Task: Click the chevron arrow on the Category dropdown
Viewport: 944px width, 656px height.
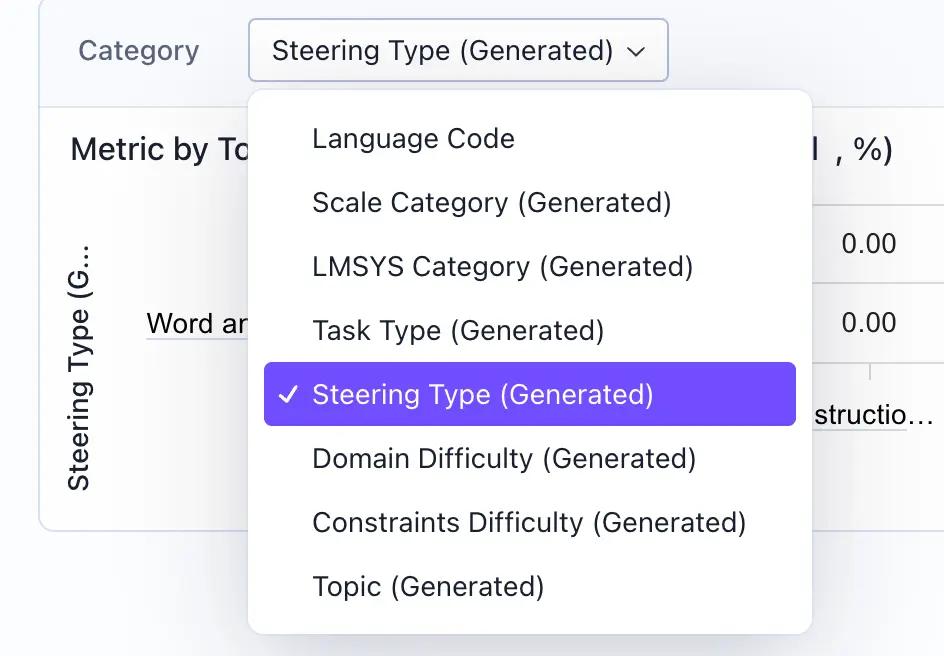Action: (637, 52)
